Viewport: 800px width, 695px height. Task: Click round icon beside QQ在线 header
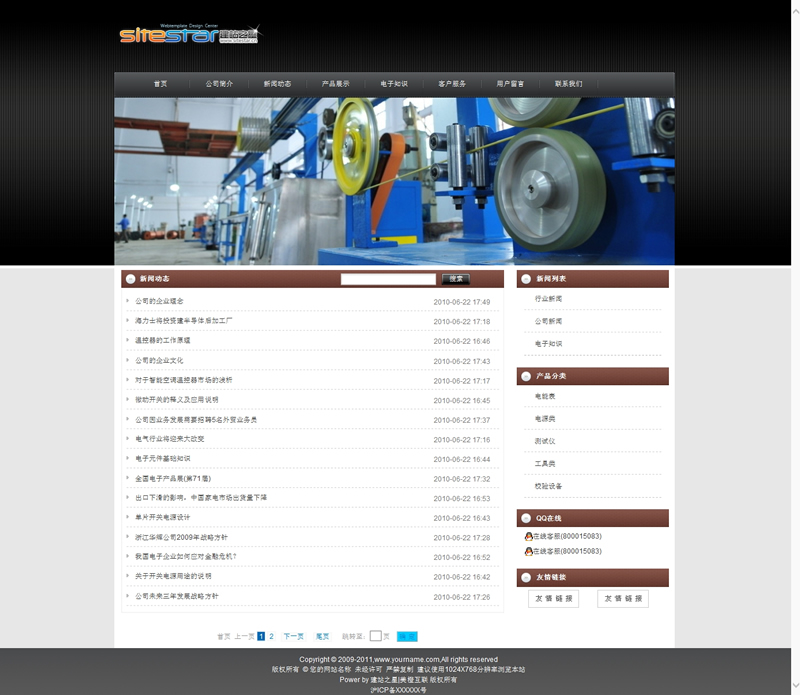coord(526,518)
